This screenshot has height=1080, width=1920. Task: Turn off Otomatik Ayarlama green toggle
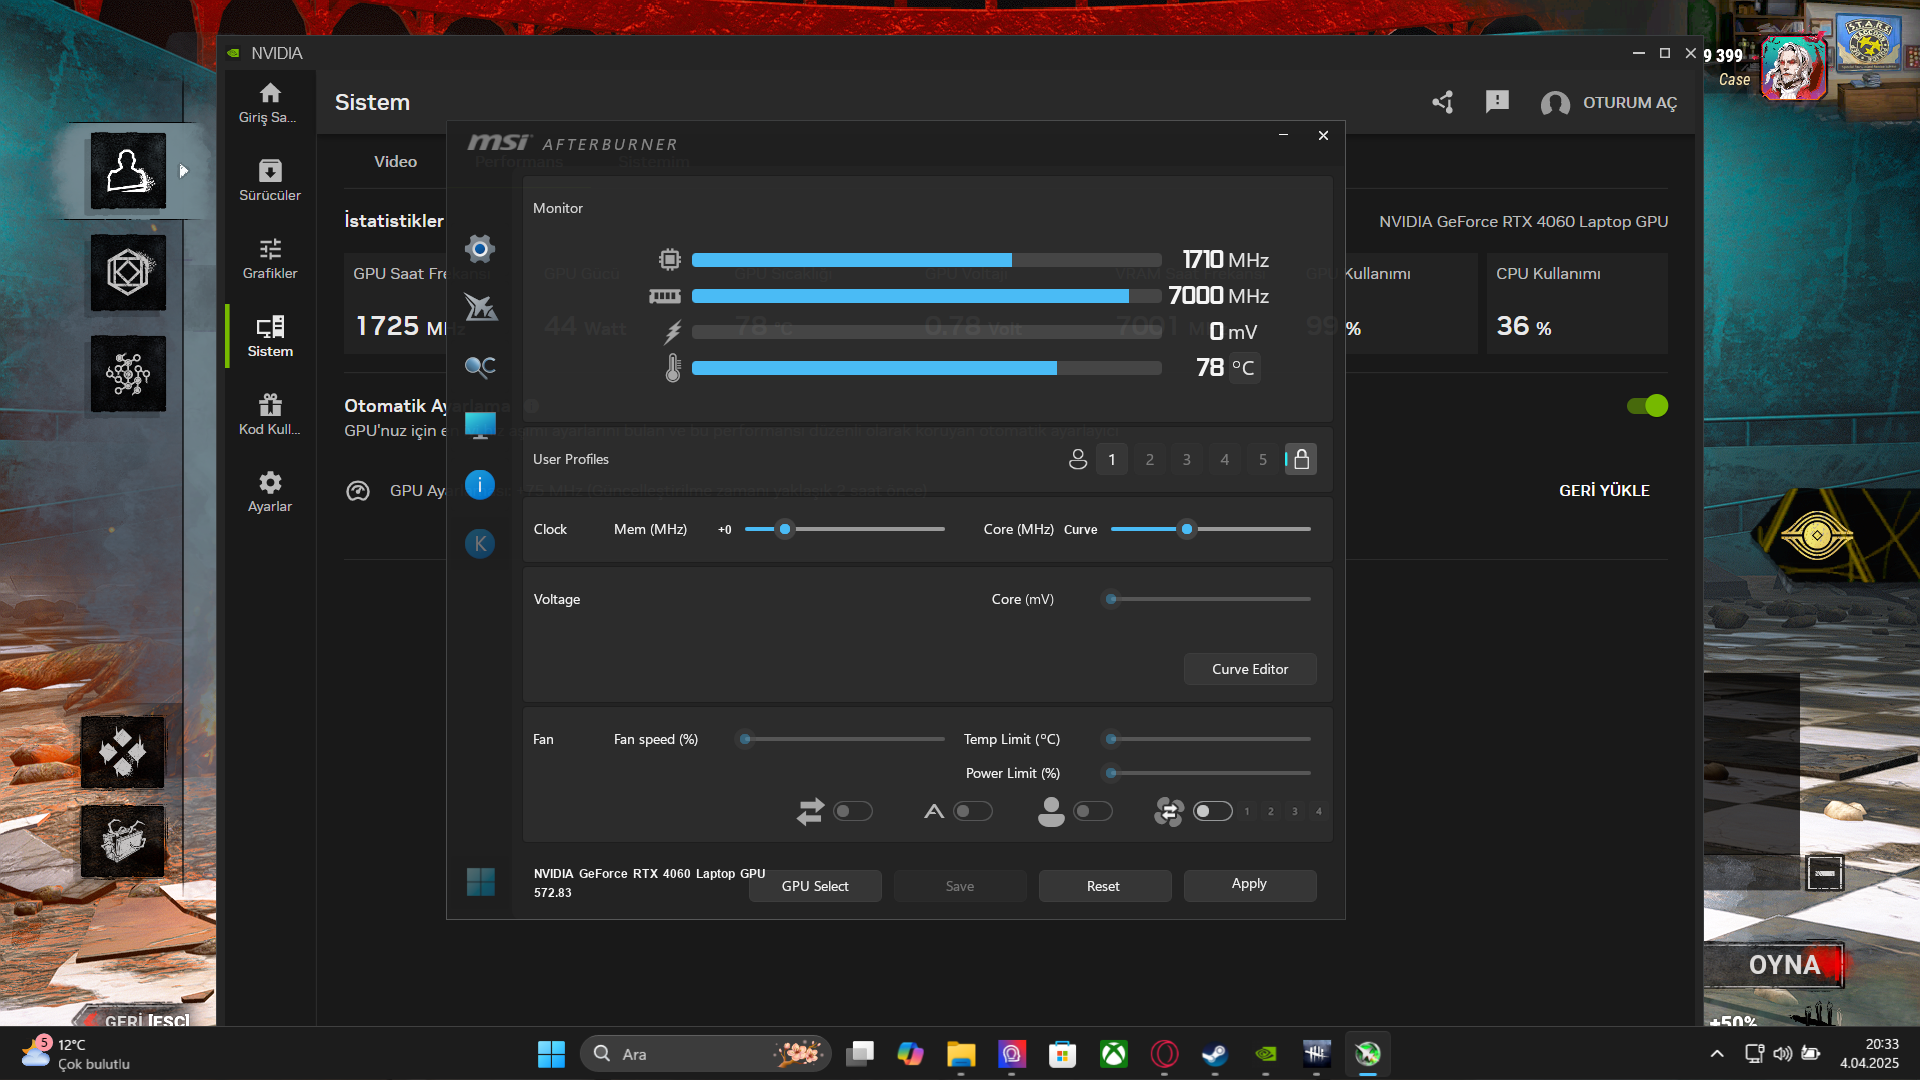[x=1647, y=406]
